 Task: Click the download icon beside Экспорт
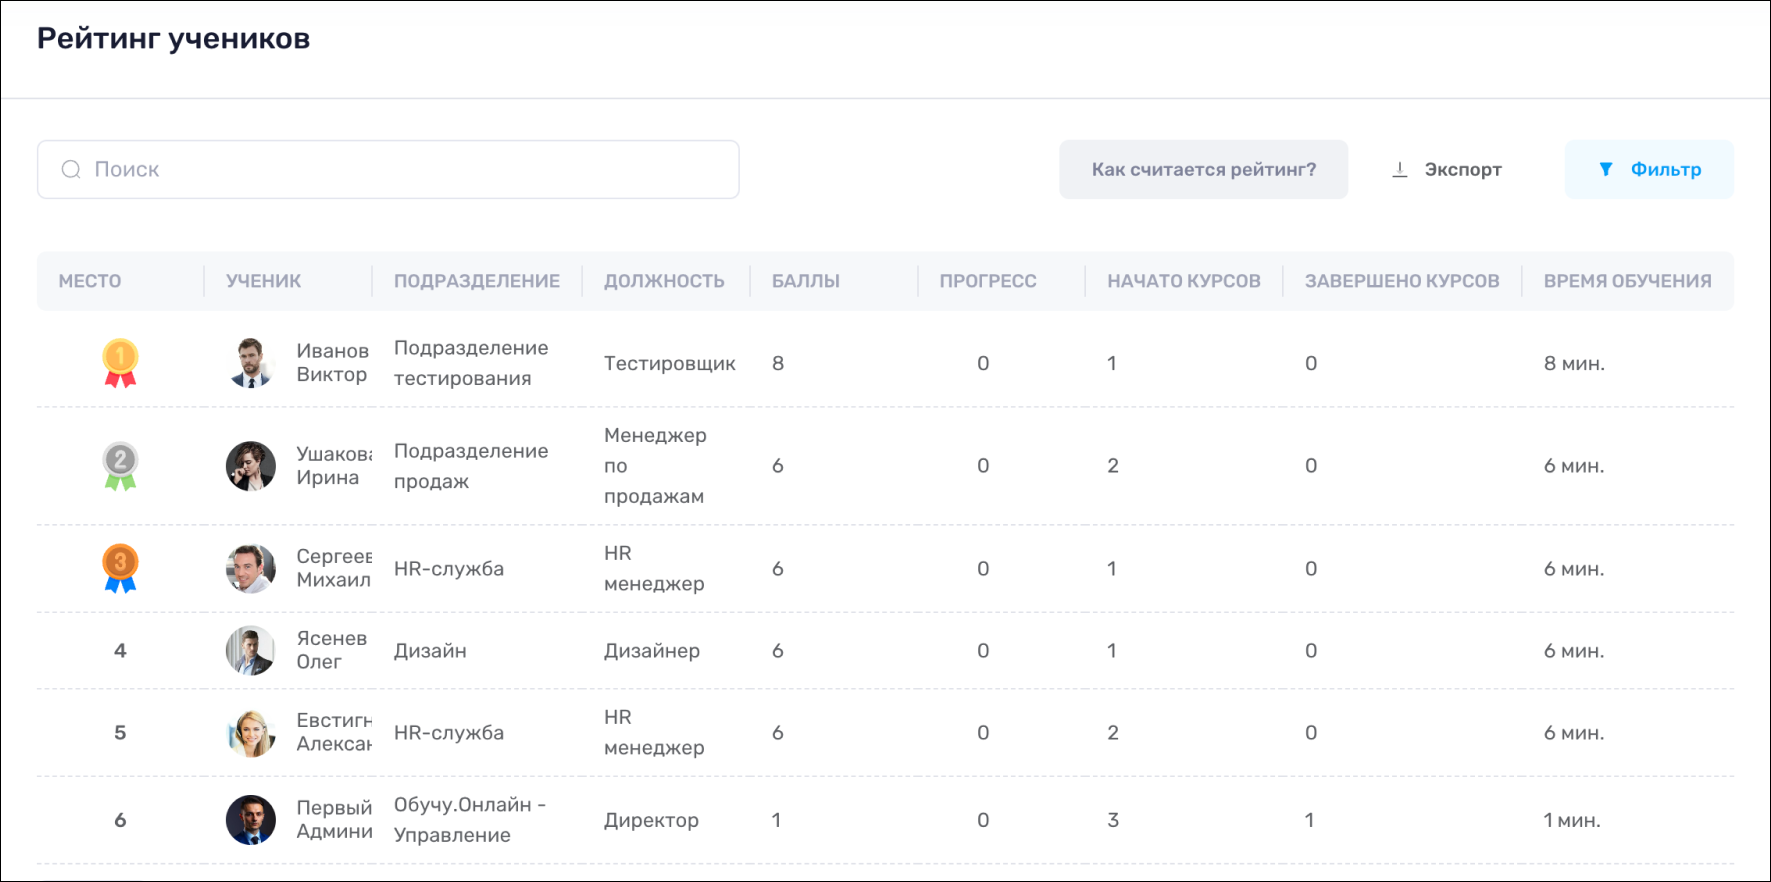pos(1400,170)
